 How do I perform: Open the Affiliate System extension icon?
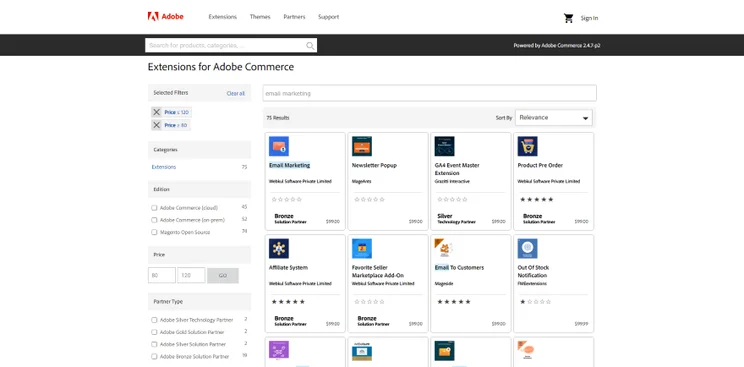click(x=279, y=248)
